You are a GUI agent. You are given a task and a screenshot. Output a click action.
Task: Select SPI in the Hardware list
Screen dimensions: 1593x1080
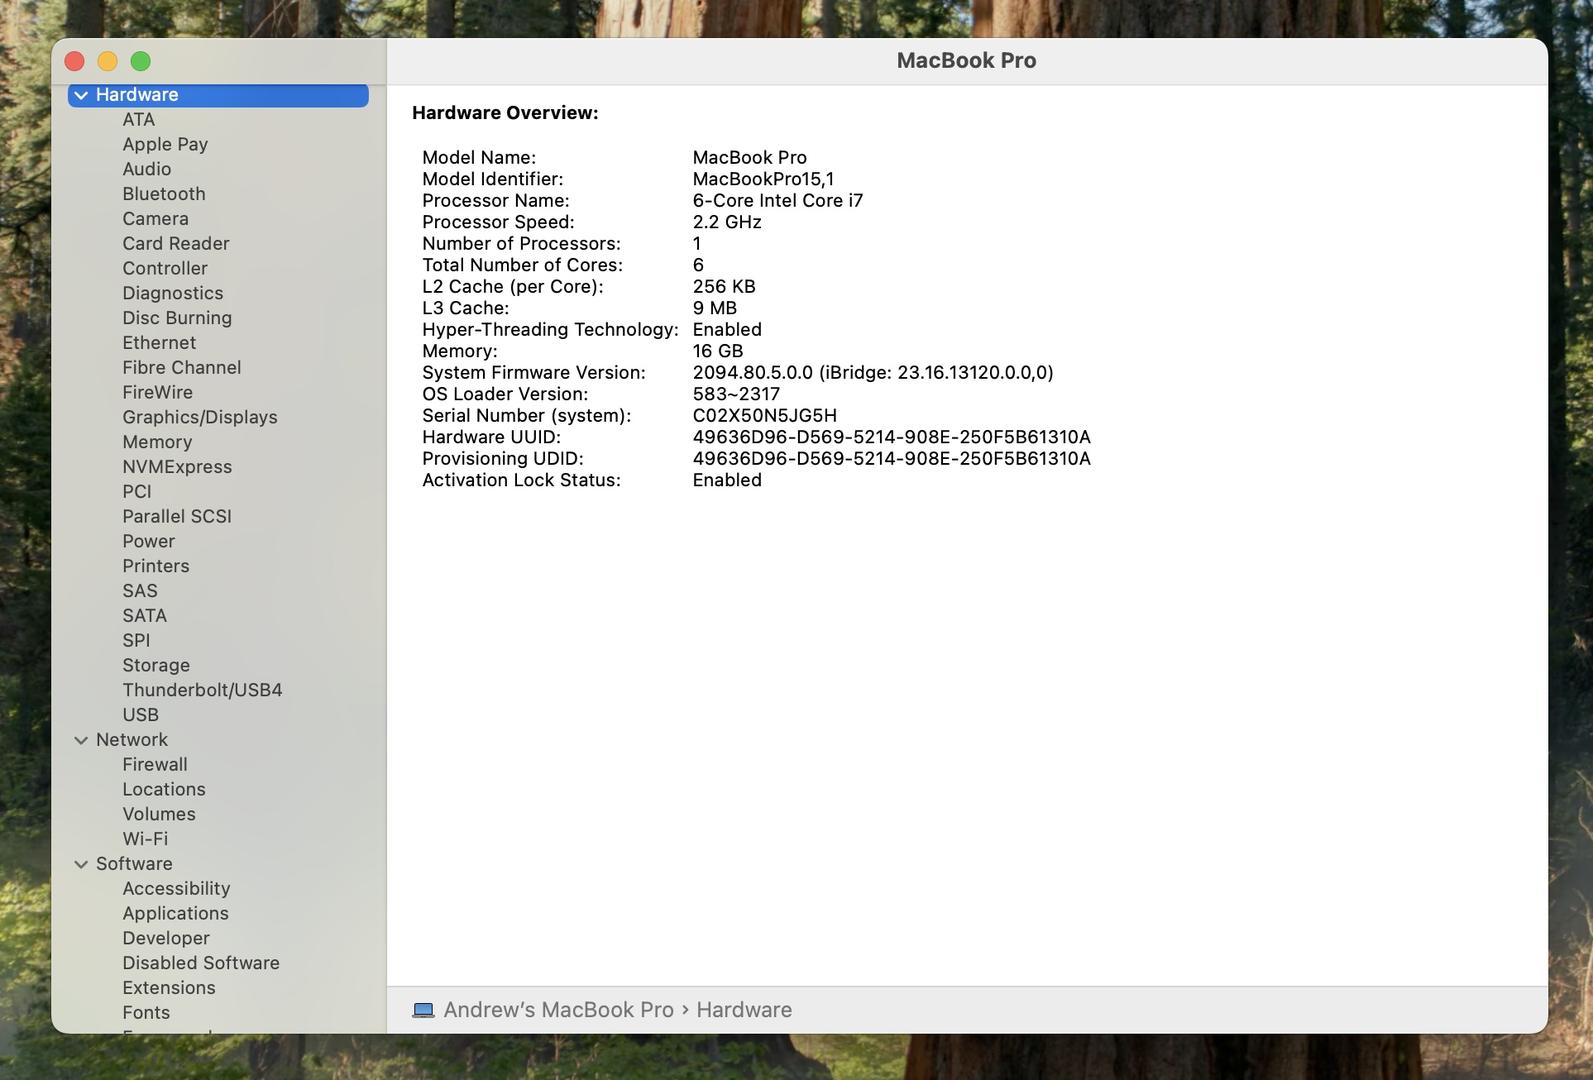136,640
